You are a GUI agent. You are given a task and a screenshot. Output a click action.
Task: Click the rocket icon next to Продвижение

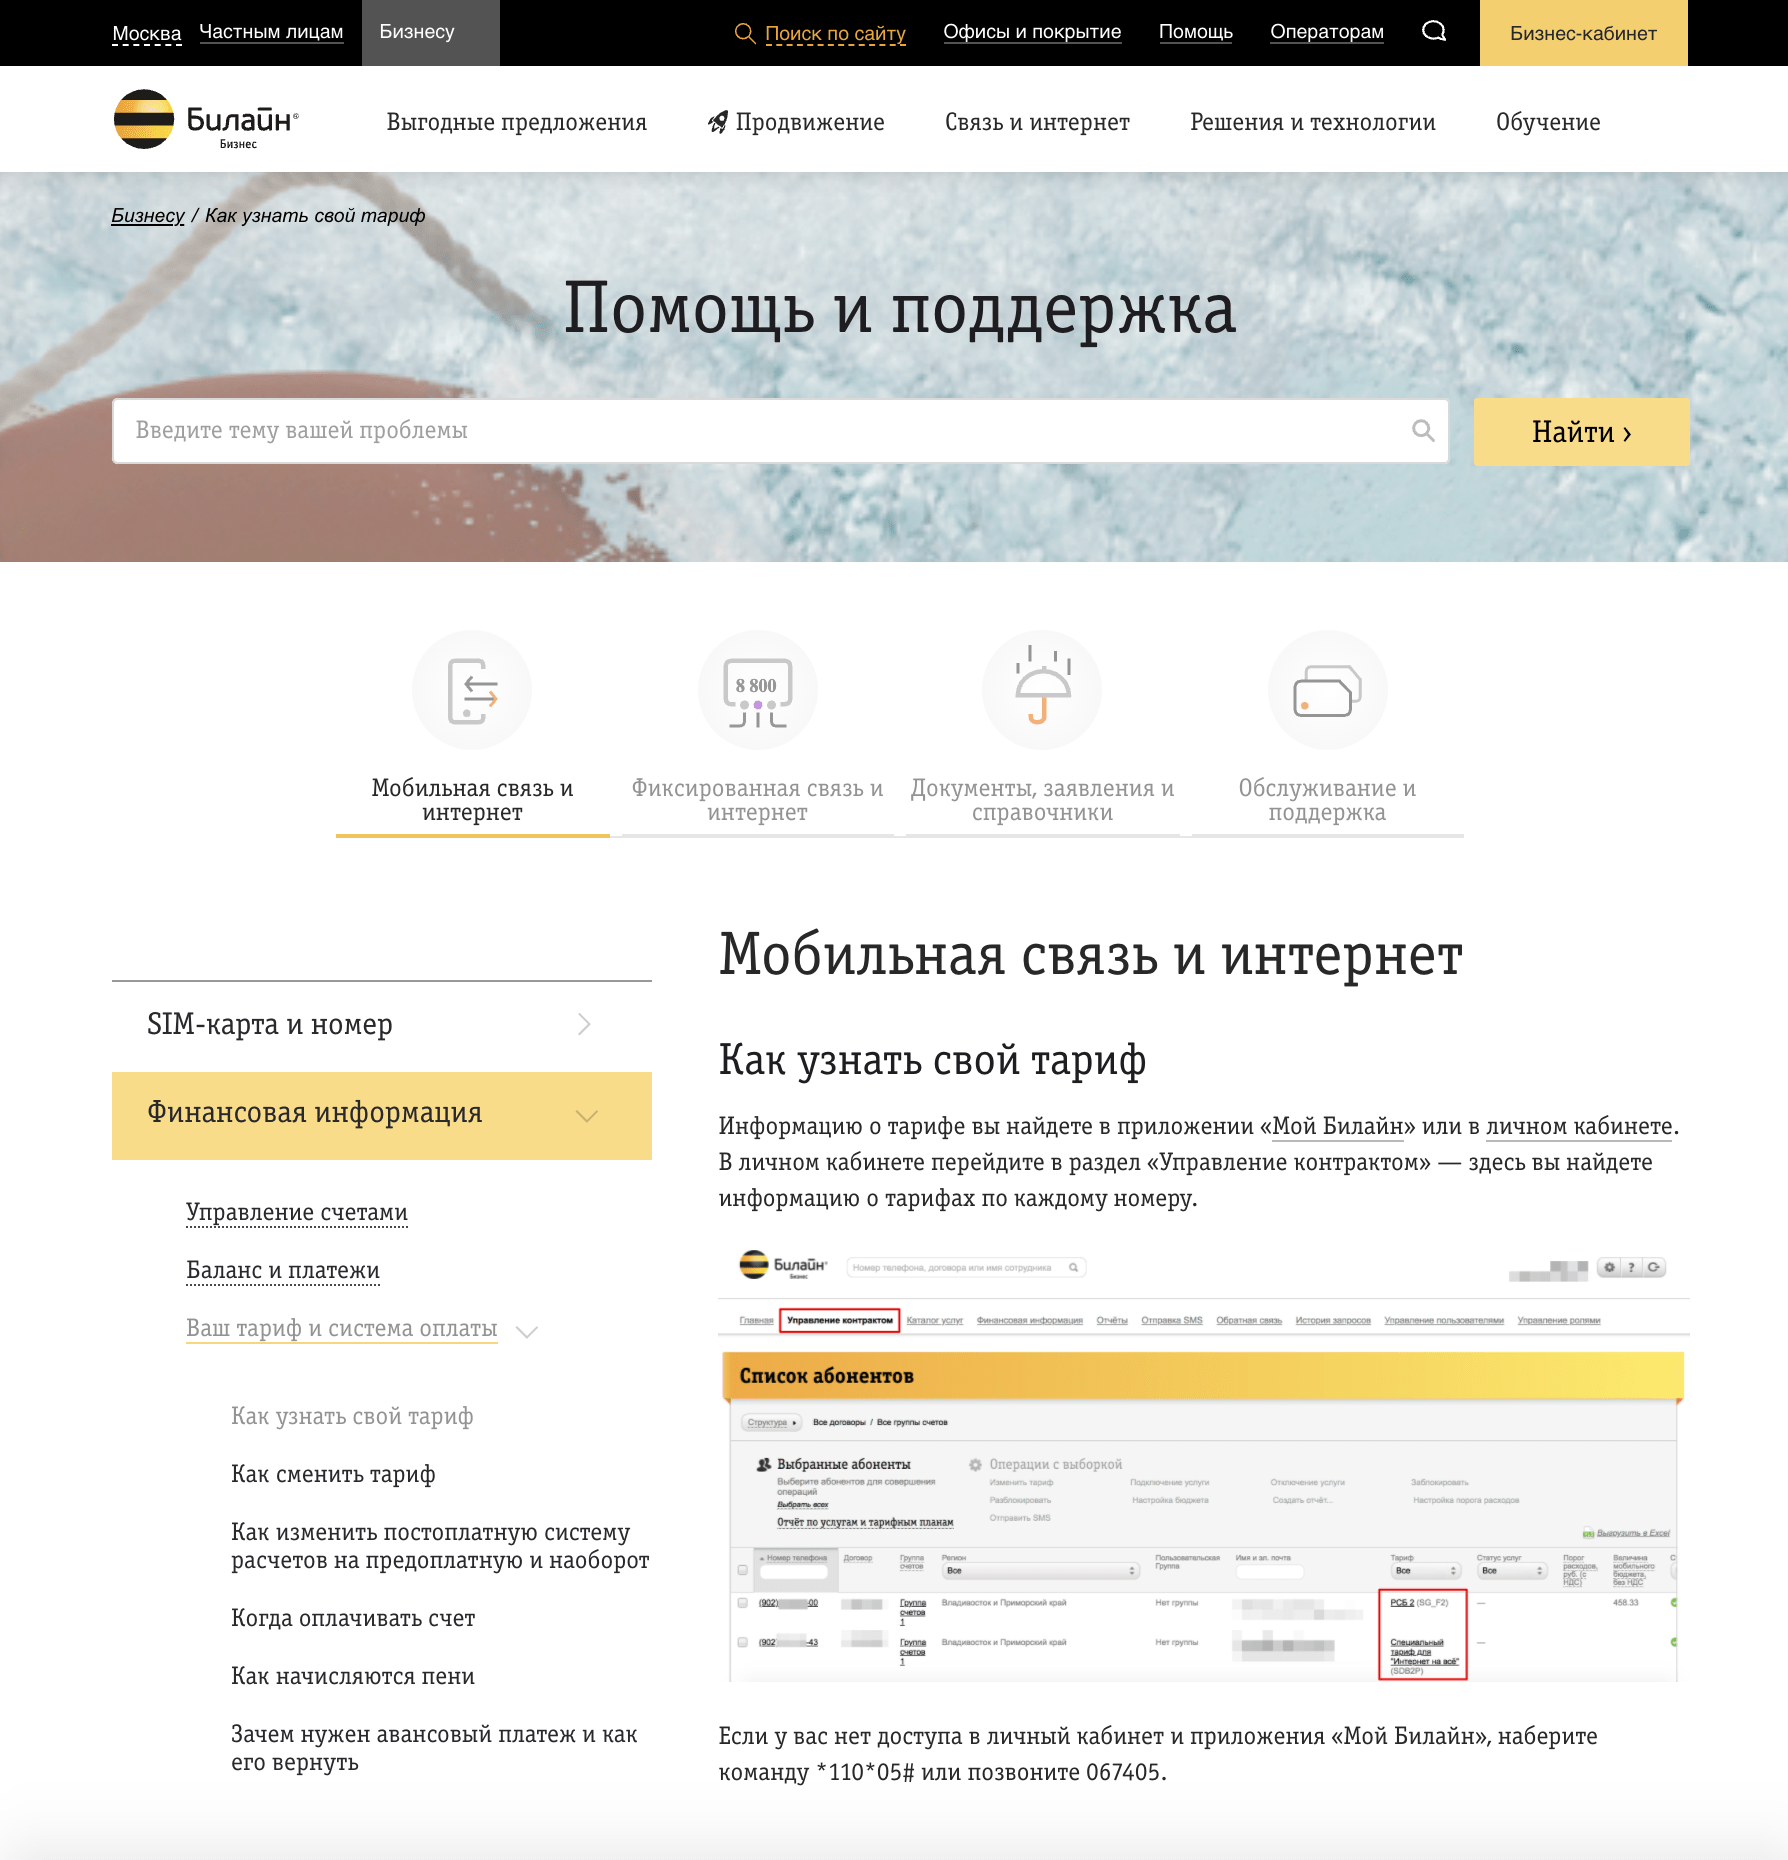tap(716, 121)
